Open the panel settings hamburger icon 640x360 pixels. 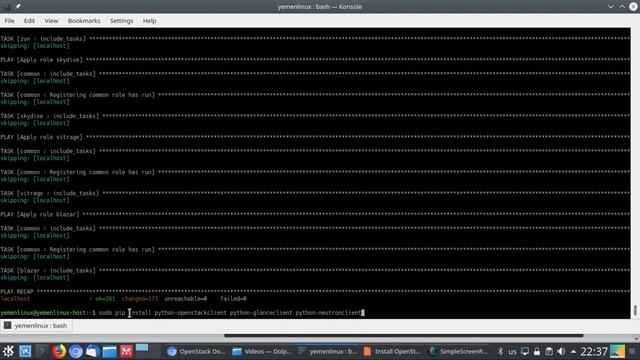(632, 351)
